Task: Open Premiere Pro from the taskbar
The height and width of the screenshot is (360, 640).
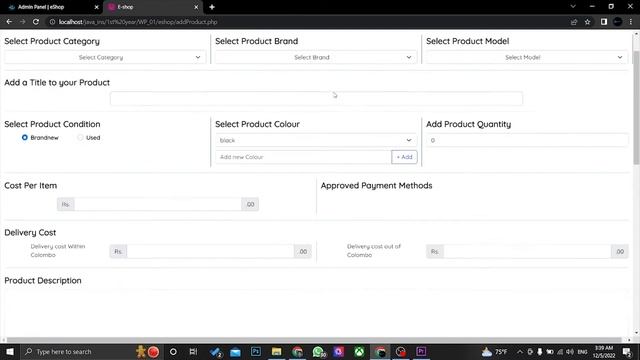Action: [421, 351]
